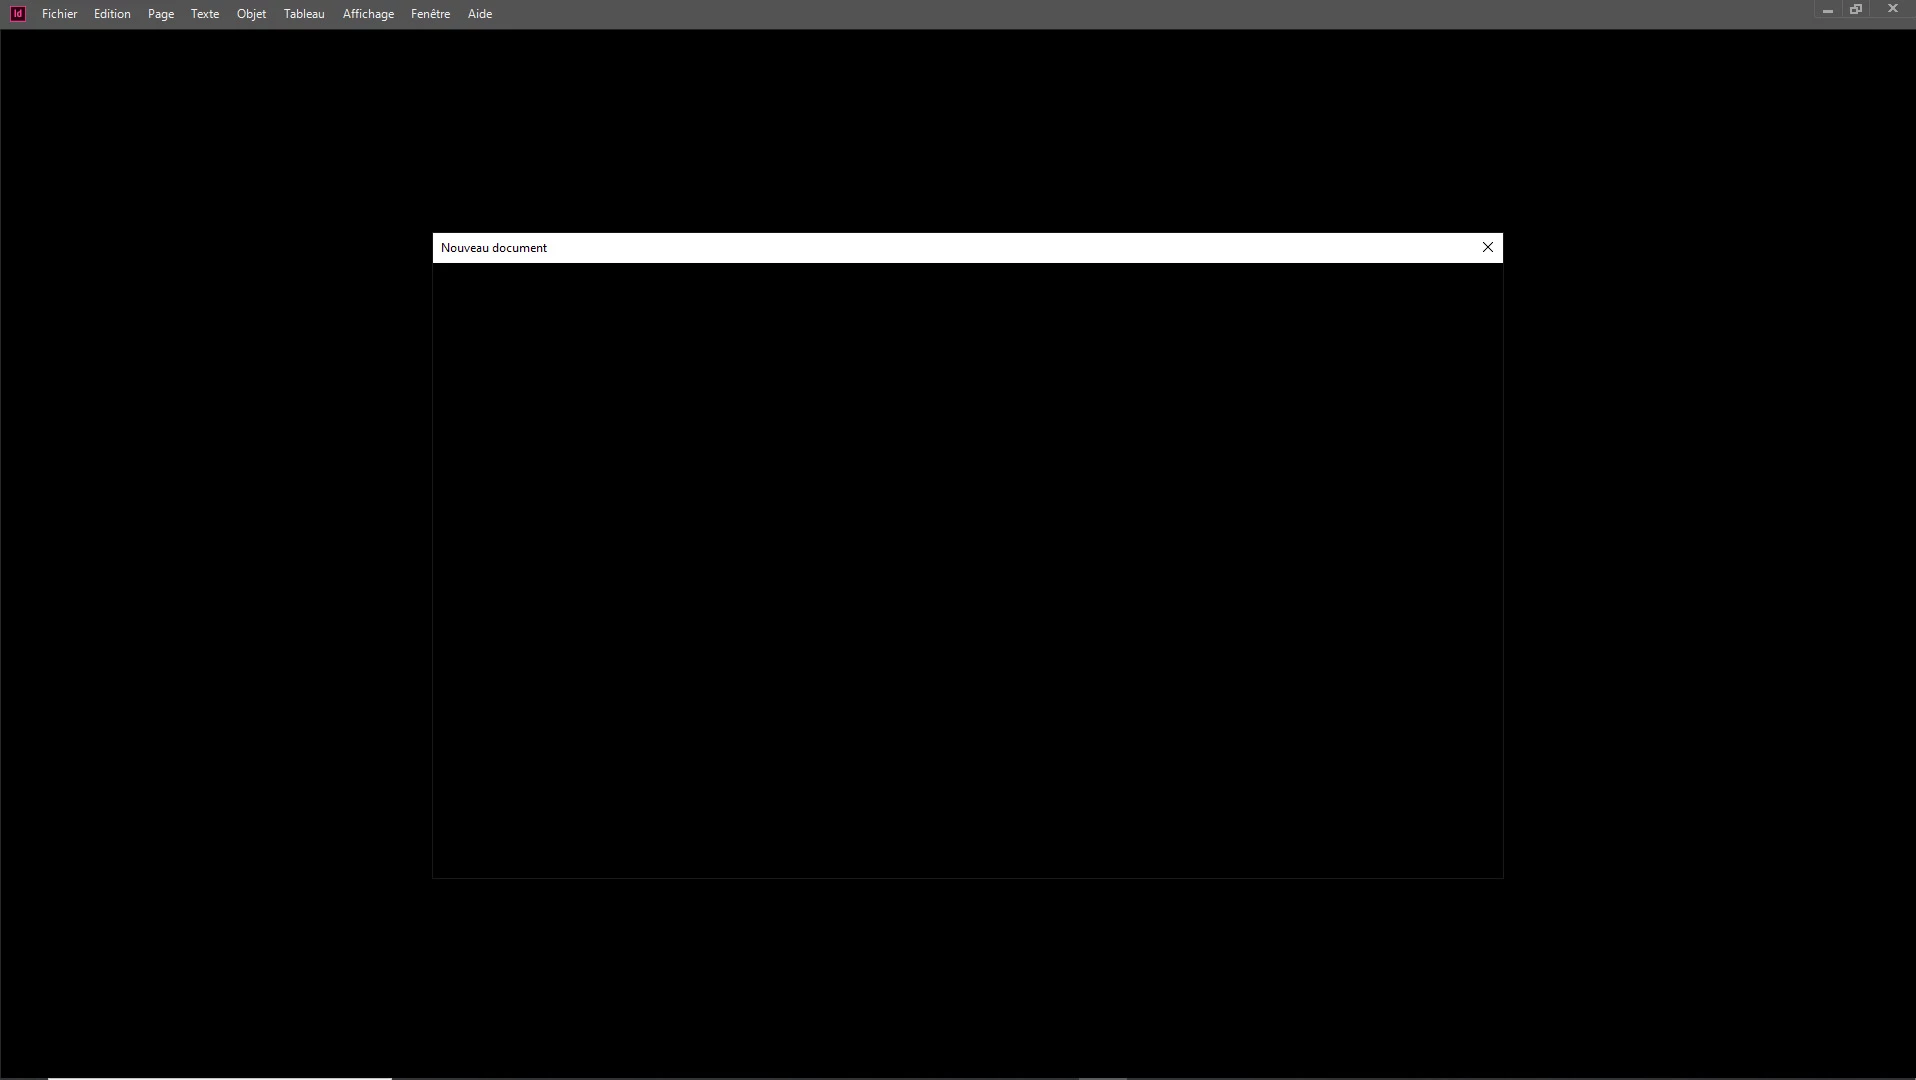The image size is (1916, 1080).
Task: Open the Edition menu
Action: [112, 14]
